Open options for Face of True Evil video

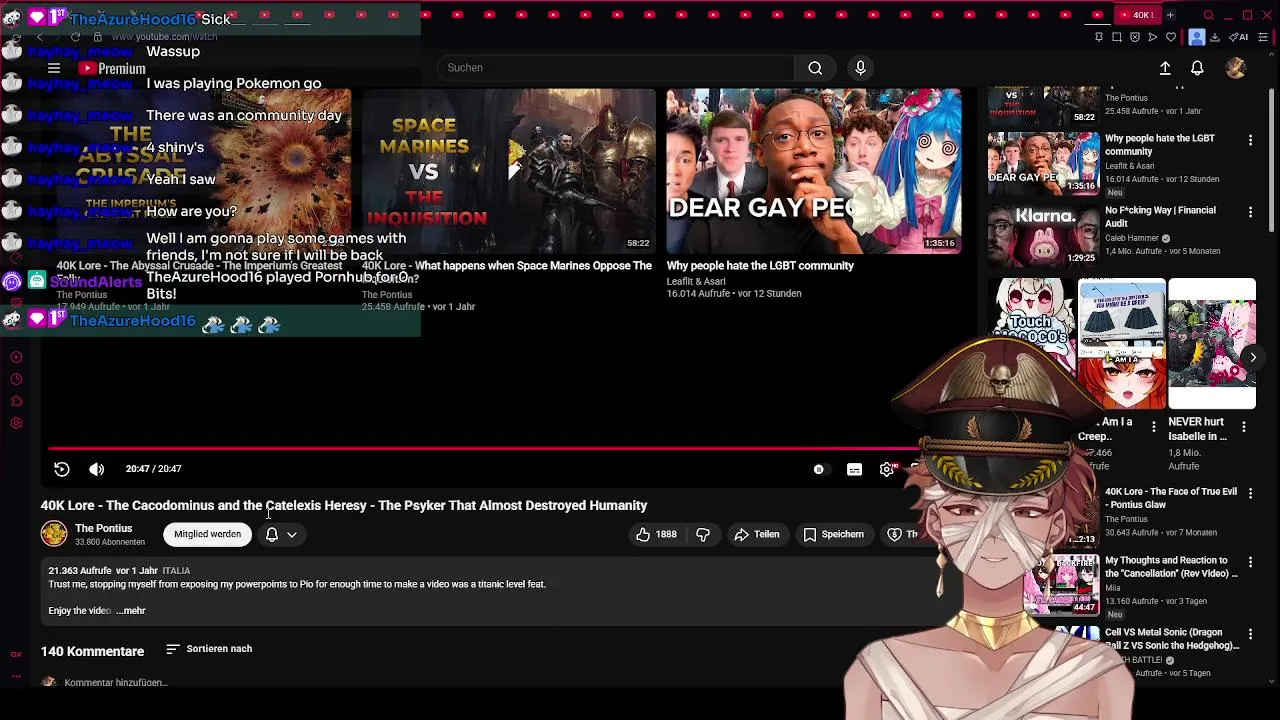click(x=1250, y=493)
